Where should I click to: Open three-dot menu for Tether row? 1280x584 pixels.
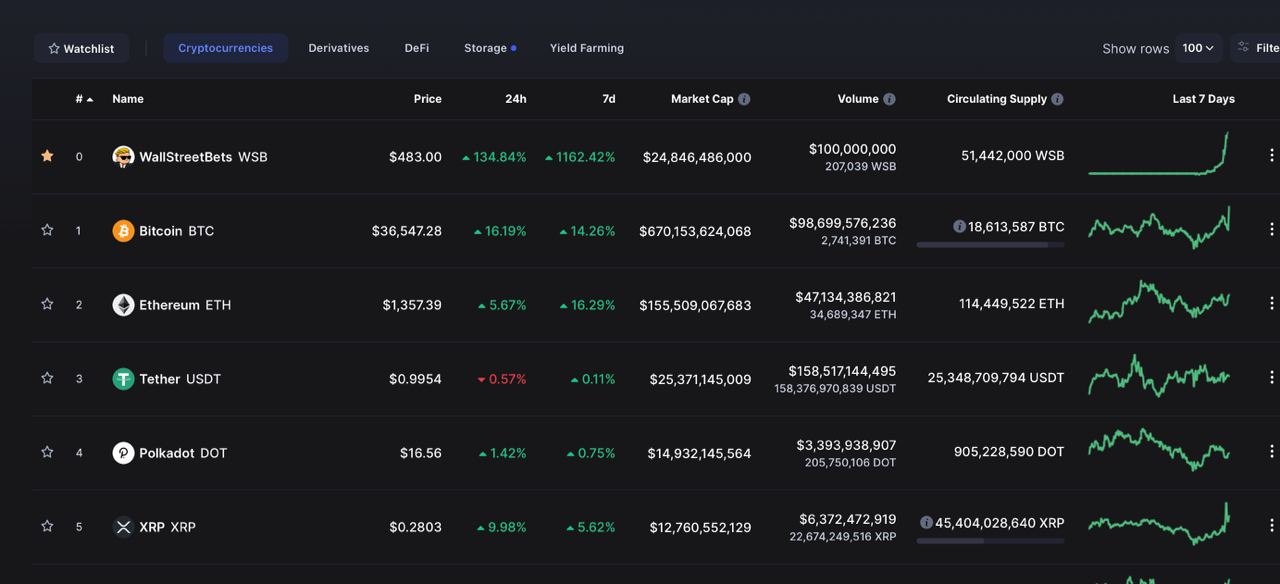click(x=1271, y=377)
